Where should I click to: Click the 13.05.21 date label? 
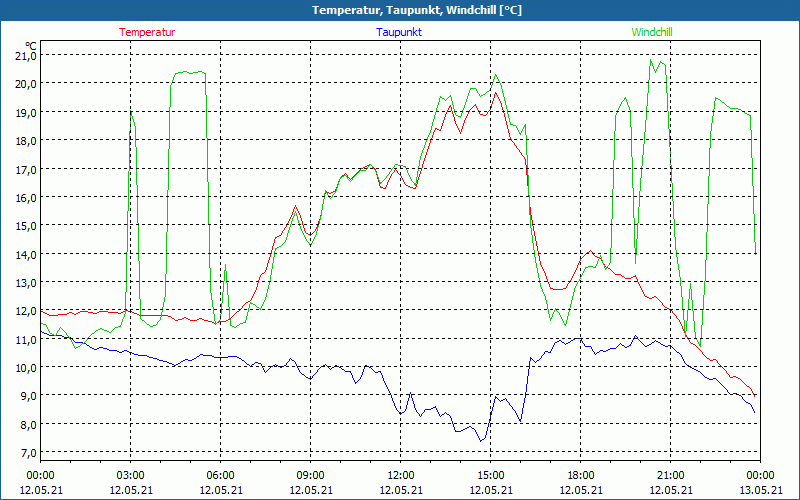click(760, 490)
